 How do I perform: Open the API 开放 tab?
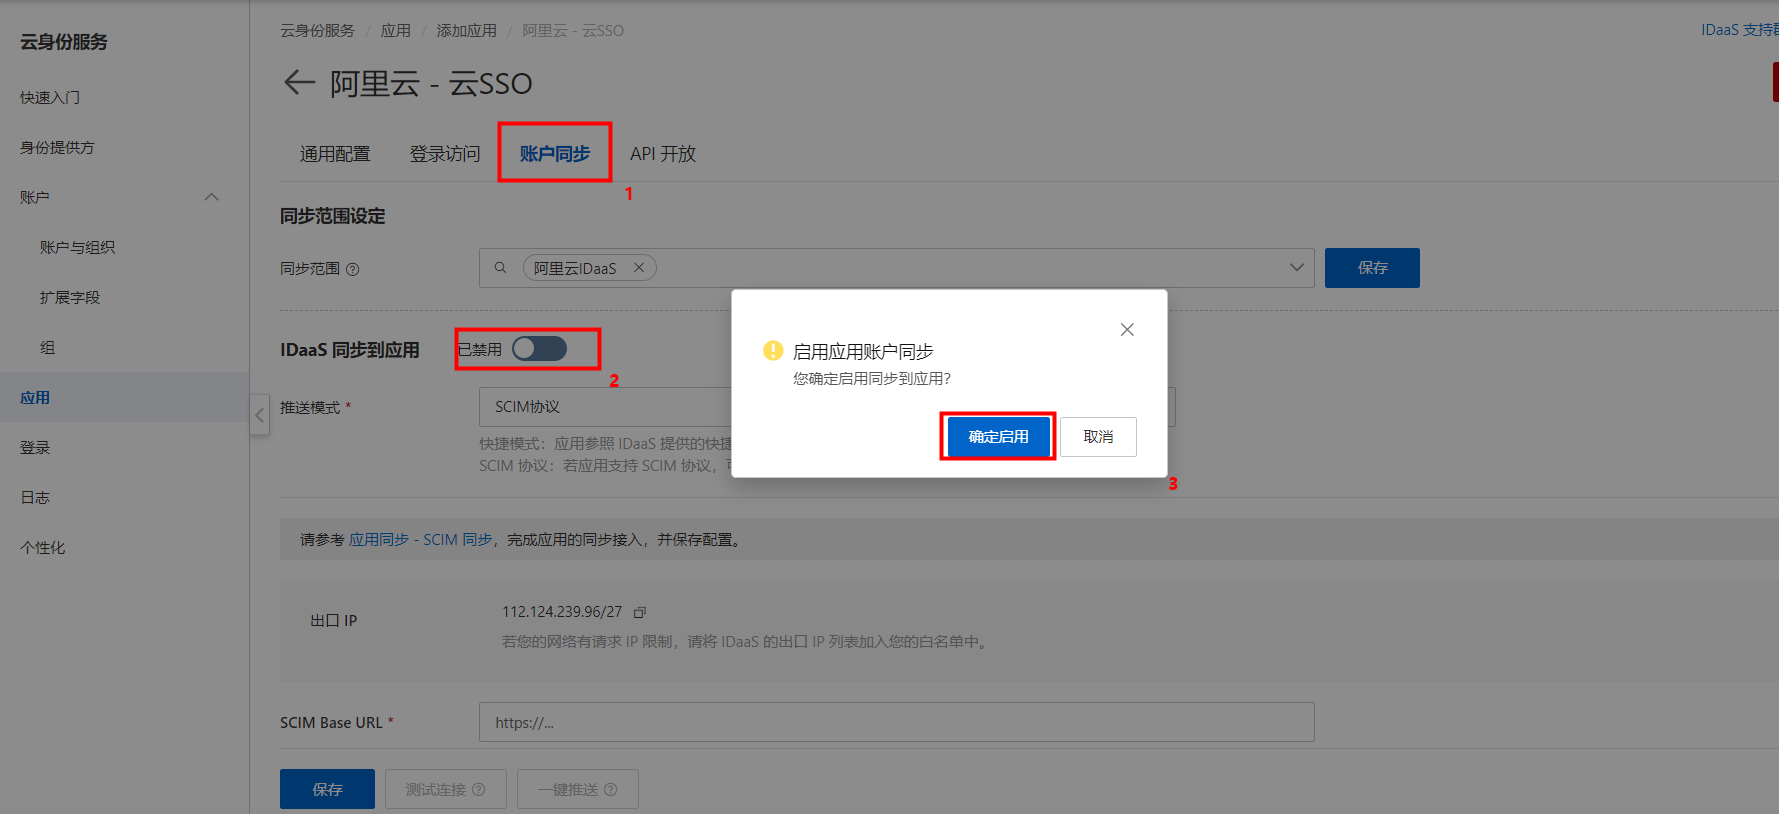coord(663,153)
